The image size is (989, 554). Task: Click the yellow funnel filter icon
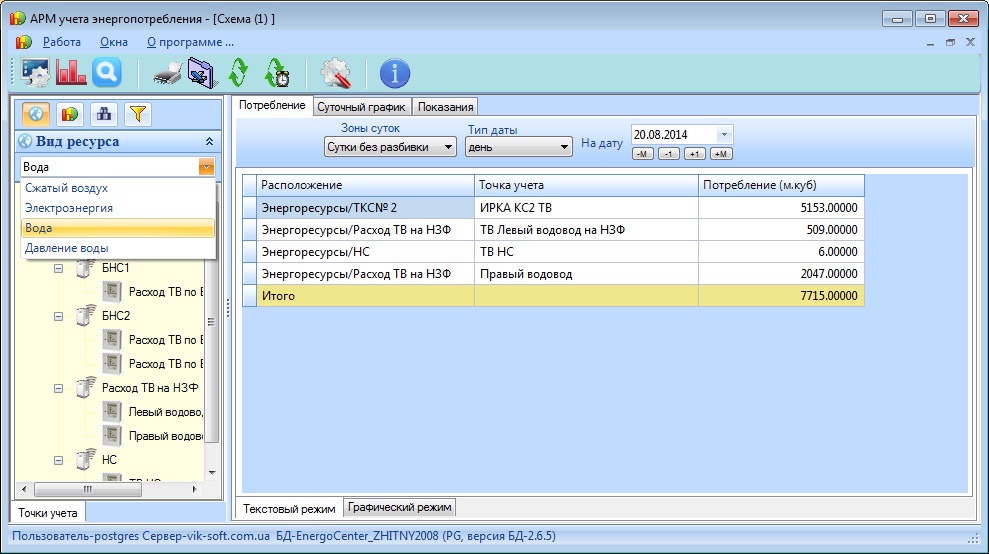pyautogui.click(x=137, y=114)
